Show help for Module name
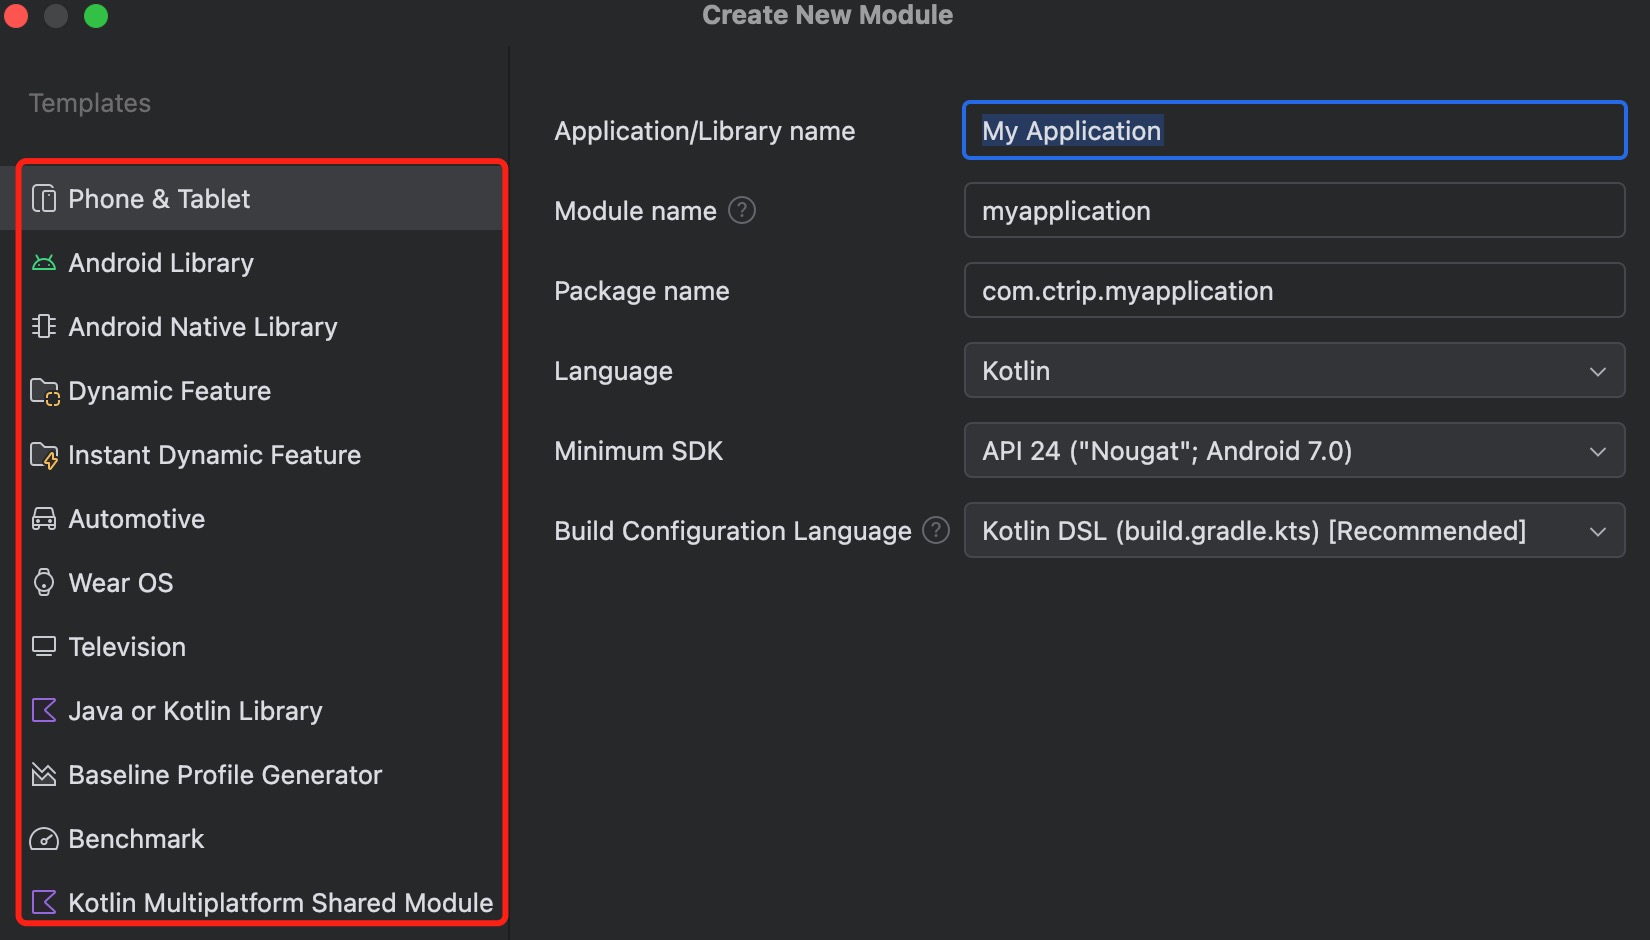Viewport: 1650px width, 940px height. pyautogui.click(x=742, y=211)
